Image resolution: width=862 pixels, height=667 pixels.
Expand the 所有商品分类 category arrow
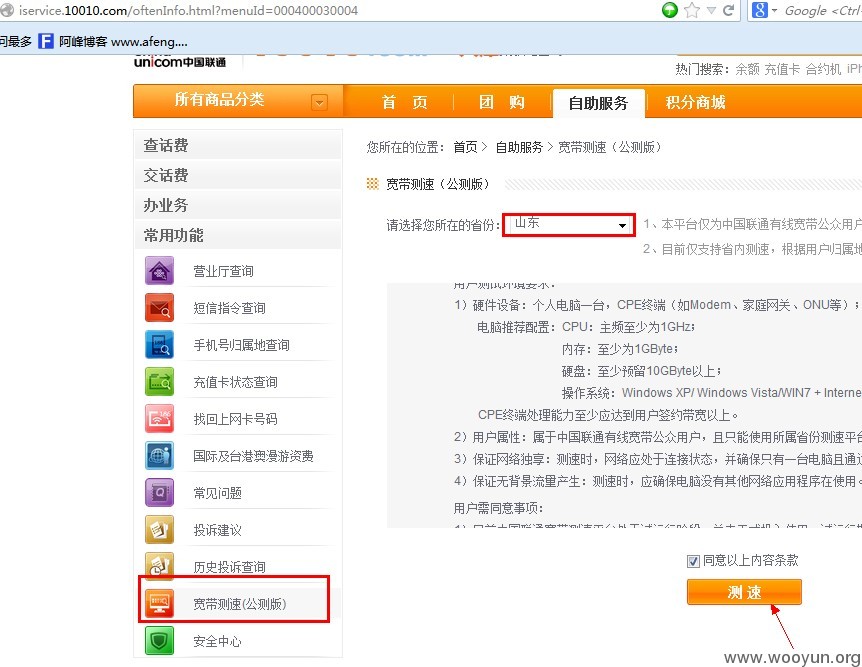[x=319, y=102]
